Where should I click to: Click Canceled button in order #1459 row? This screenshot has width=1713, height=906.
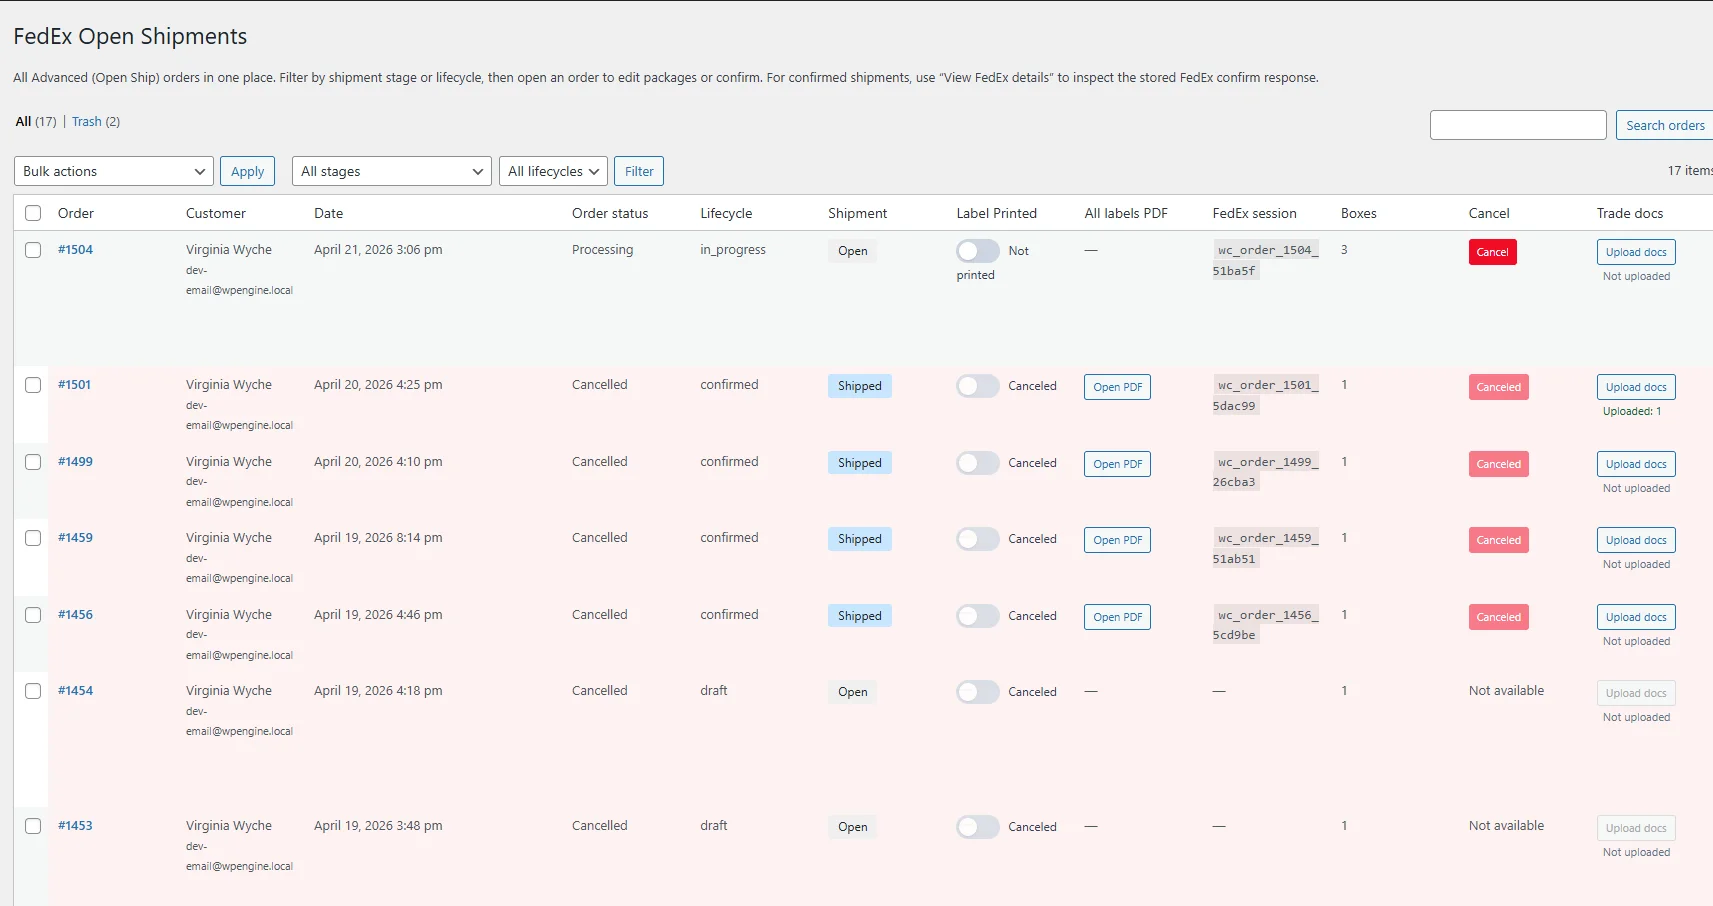click(x=1499, y=540)
